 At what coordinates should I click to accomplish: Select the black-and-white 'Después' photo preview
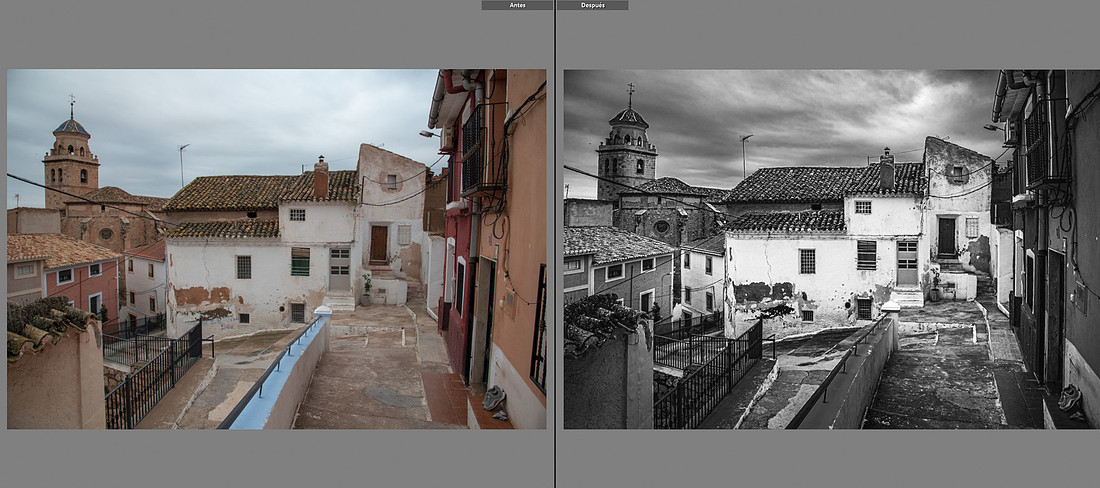(832, 249)
